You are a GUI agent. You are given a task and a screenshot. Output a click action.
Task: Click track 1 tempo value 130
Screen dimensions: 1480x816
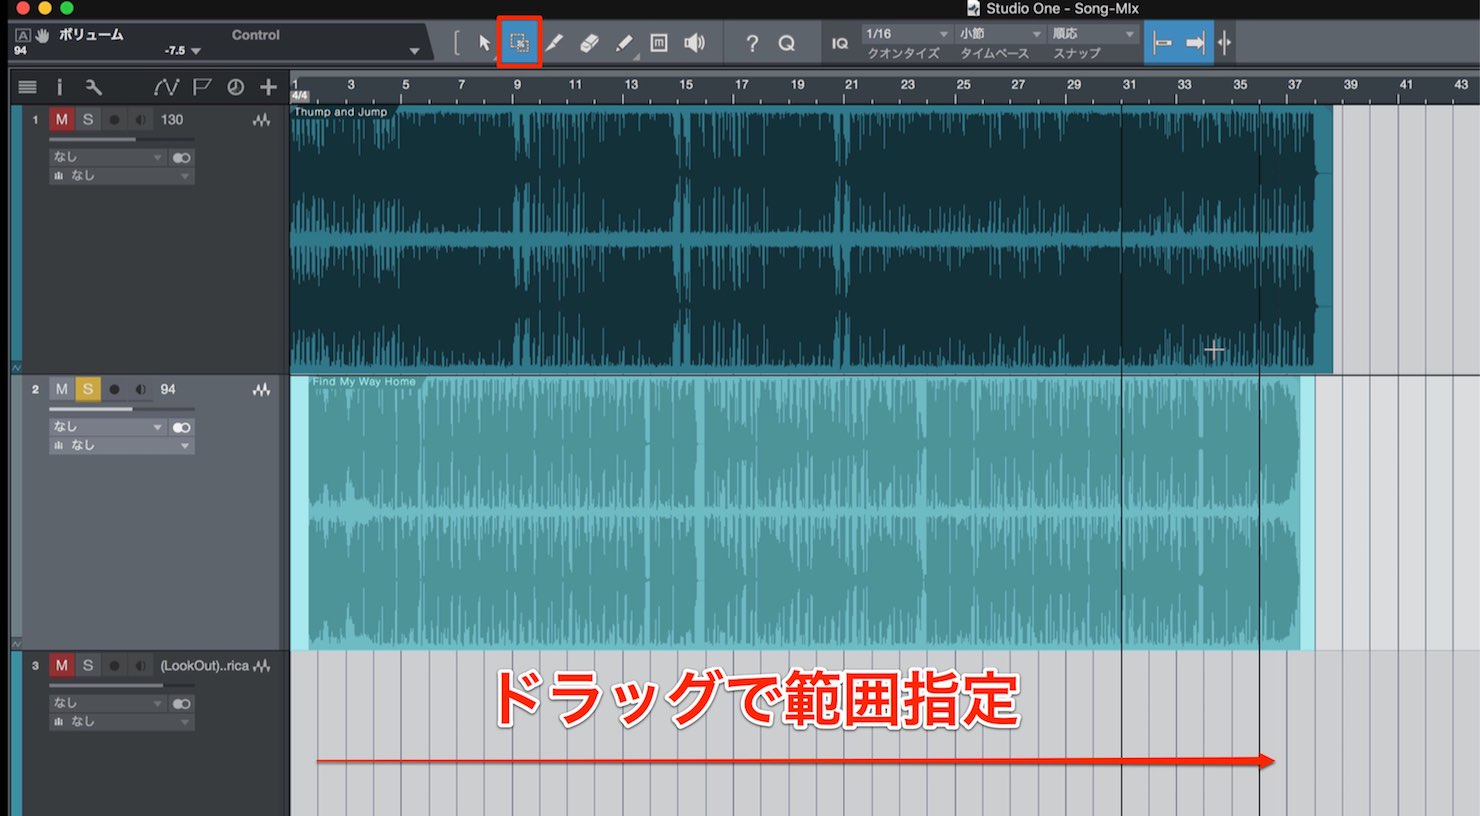172,119
